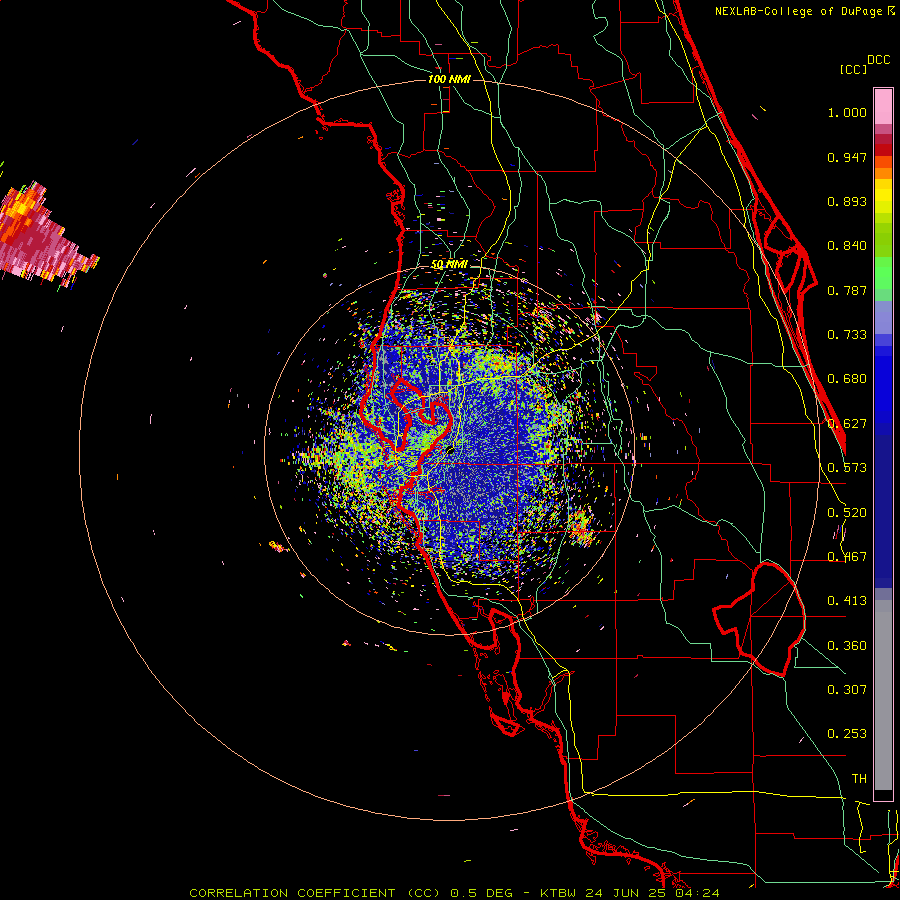Select the 0.467 legend value

click(x=847, y=557)
